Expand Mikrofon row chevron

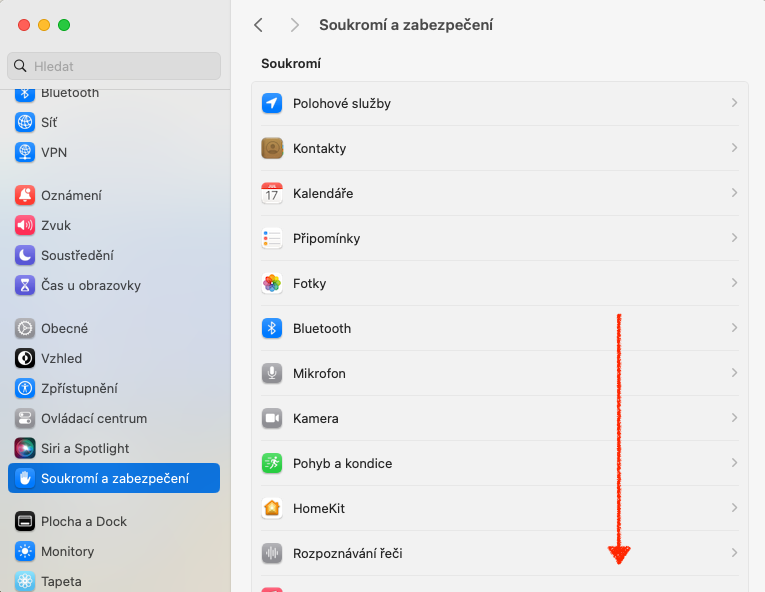click(734, 373)
